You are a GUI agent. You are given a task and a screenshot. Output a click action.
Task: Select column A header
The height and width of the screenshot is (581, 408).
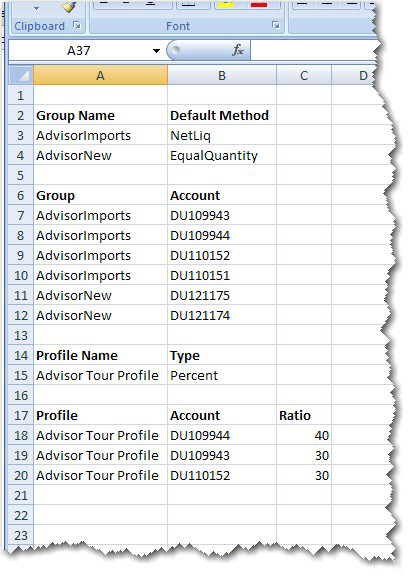(x=100, y=76)
